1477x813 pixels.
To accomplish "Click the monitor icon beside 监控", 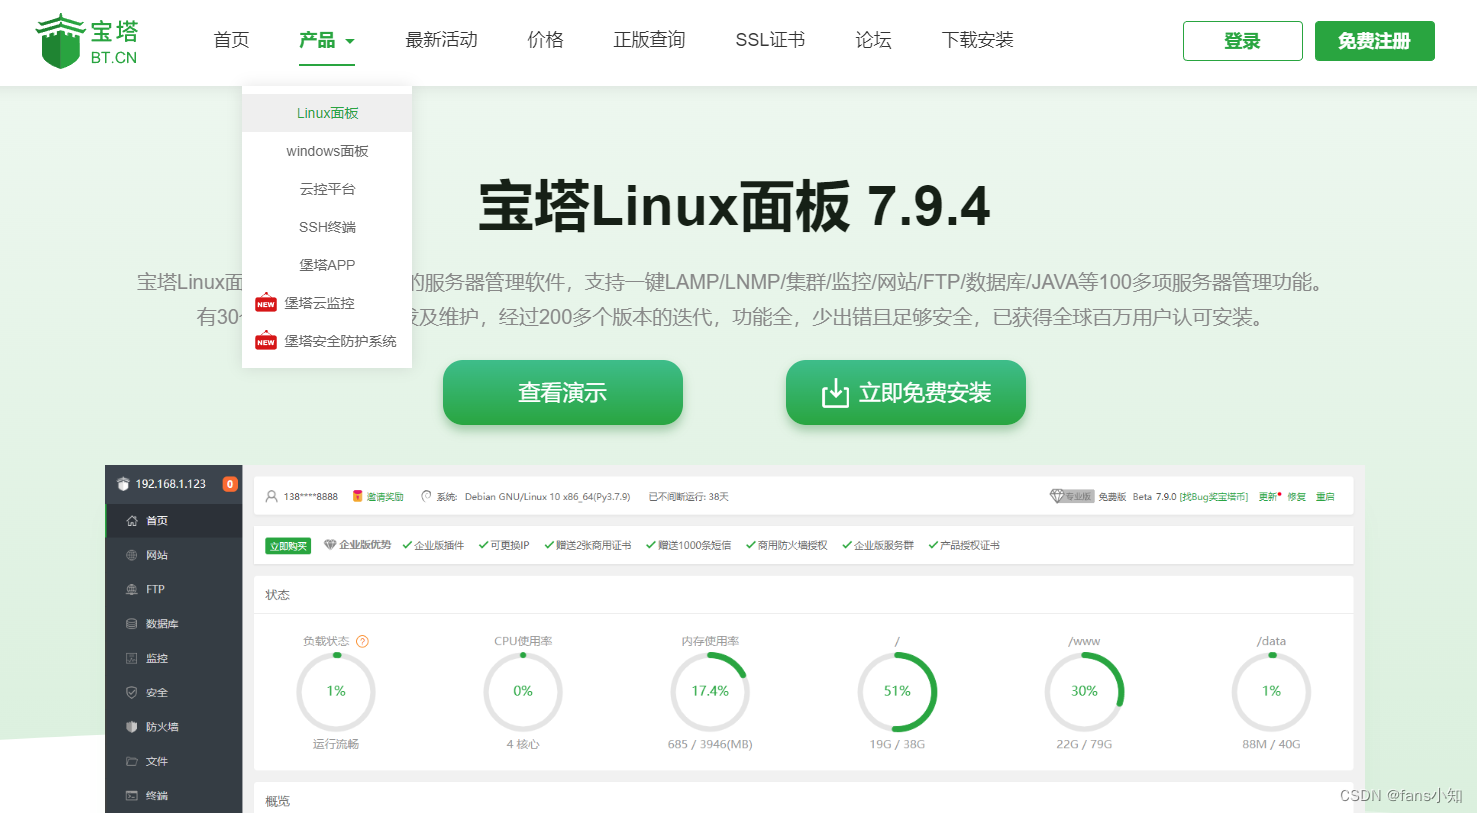I will [x=132, y=658].
